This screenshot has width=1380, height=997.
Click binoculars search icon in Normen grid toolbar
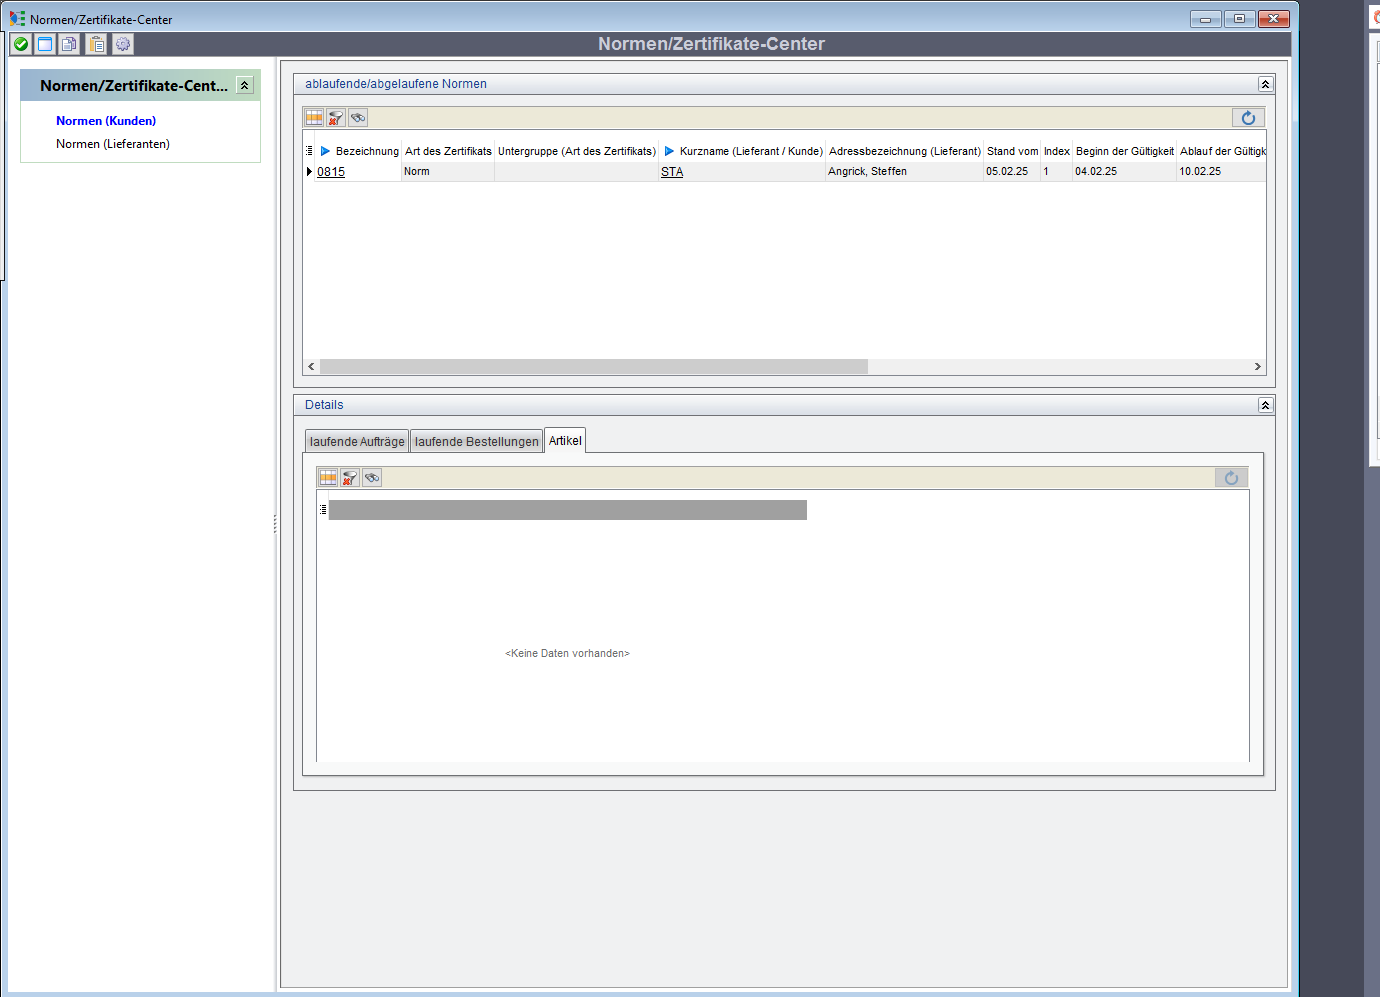pos(358,118)
